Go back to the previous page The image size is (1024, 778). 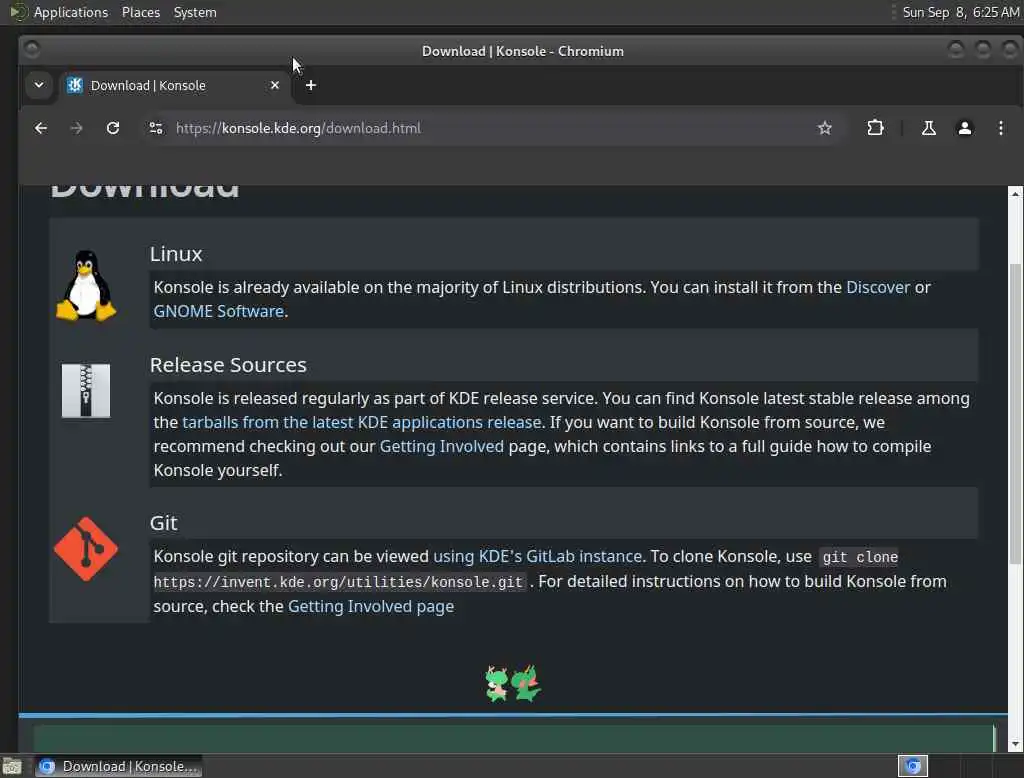pos(40,128)
